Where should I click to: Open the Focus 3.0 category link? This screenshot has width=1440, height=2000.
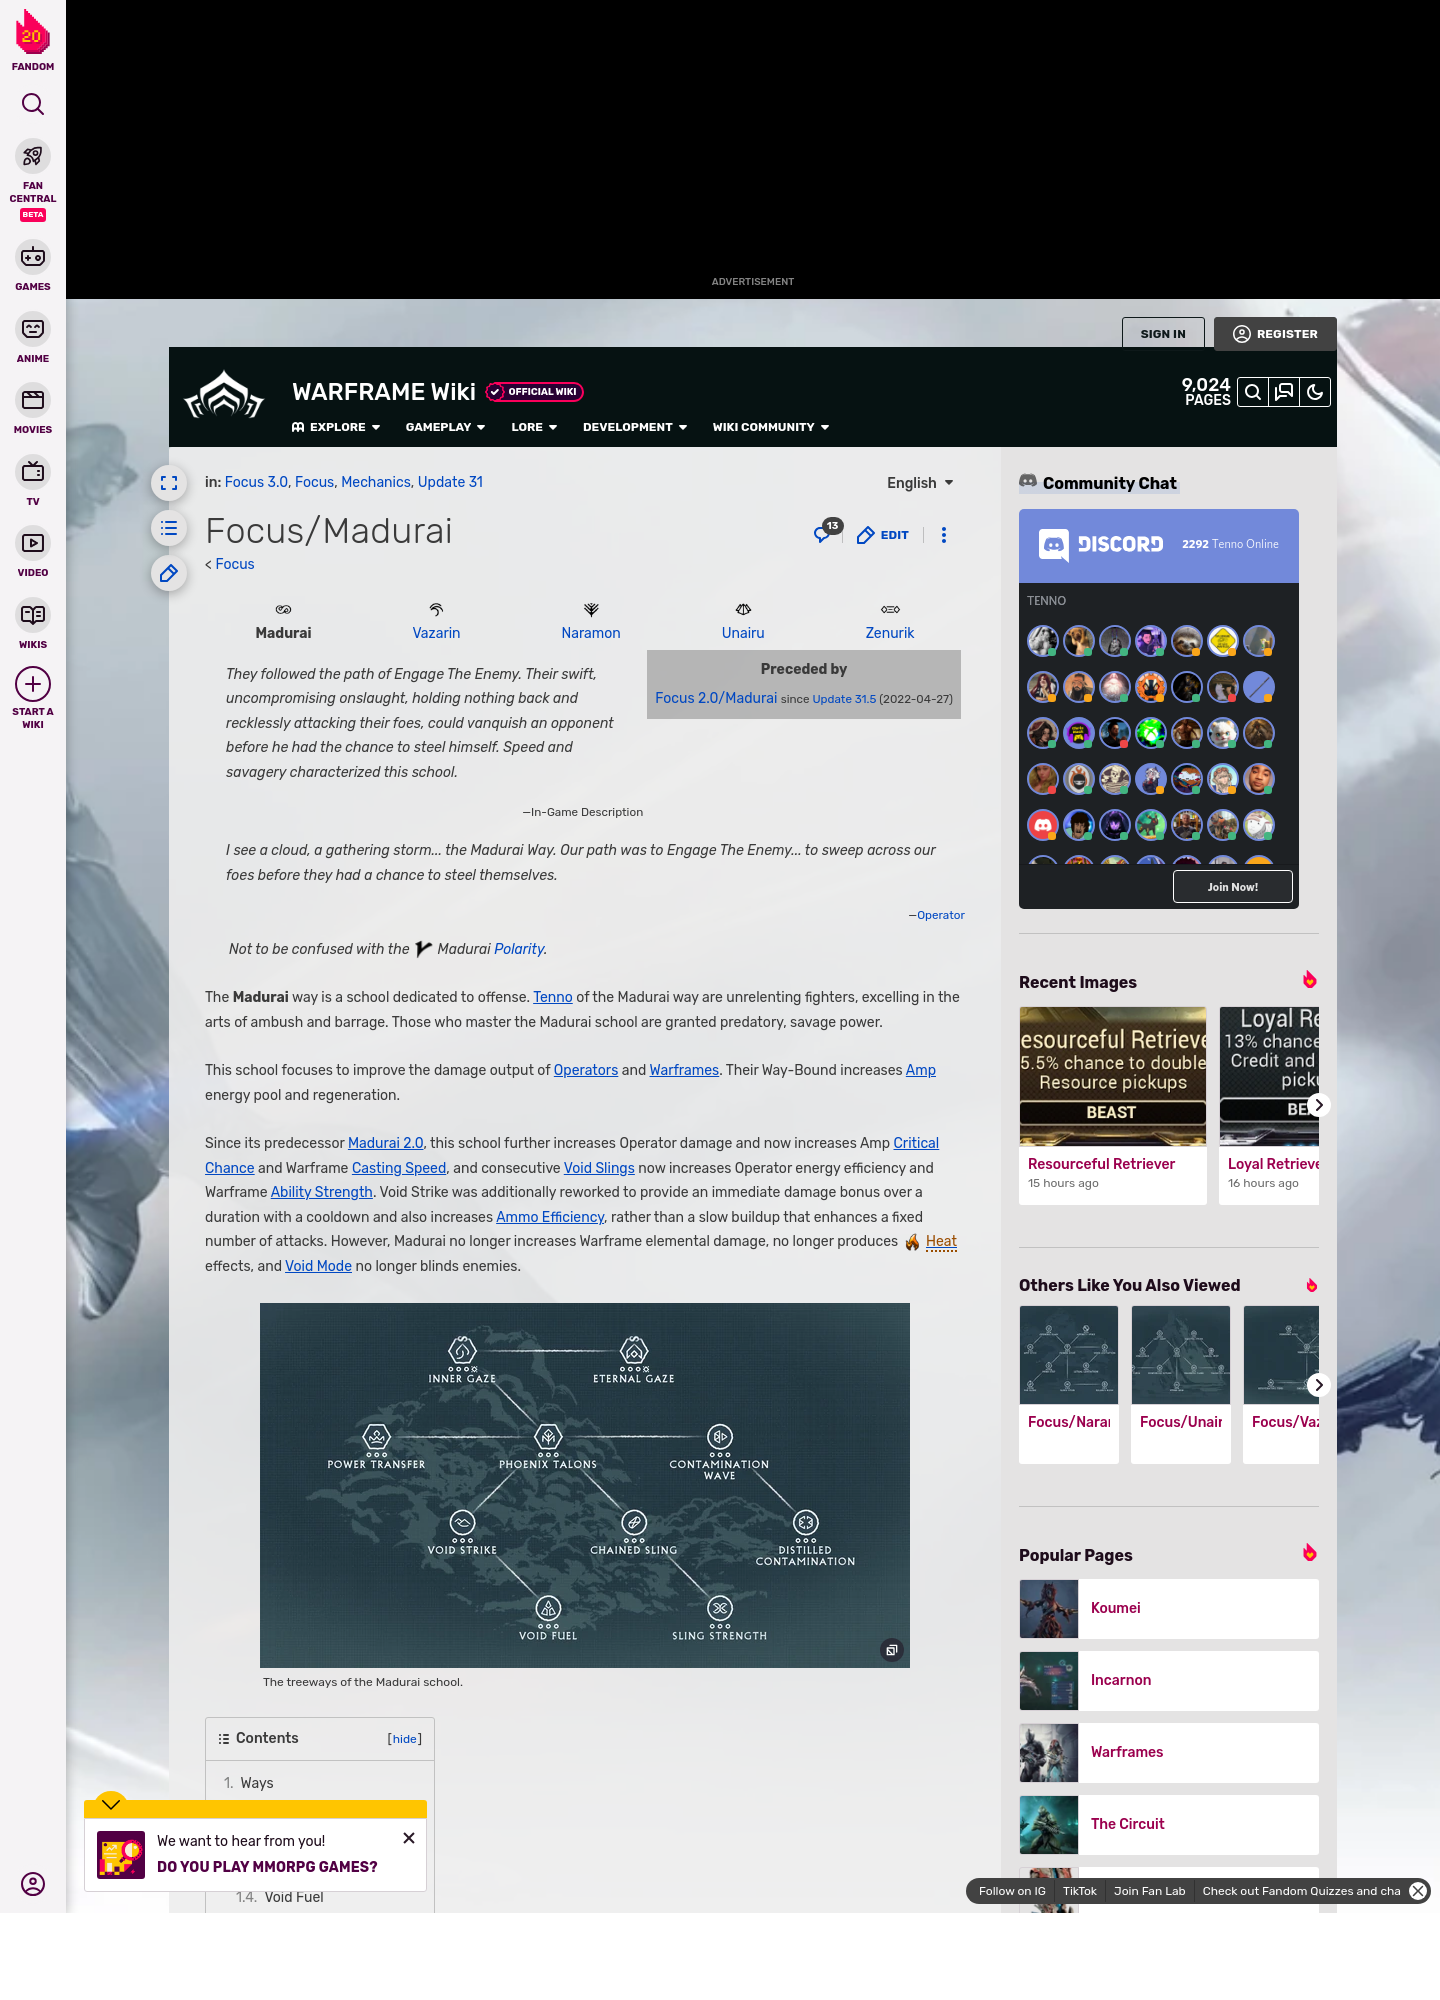coord(256,482)
